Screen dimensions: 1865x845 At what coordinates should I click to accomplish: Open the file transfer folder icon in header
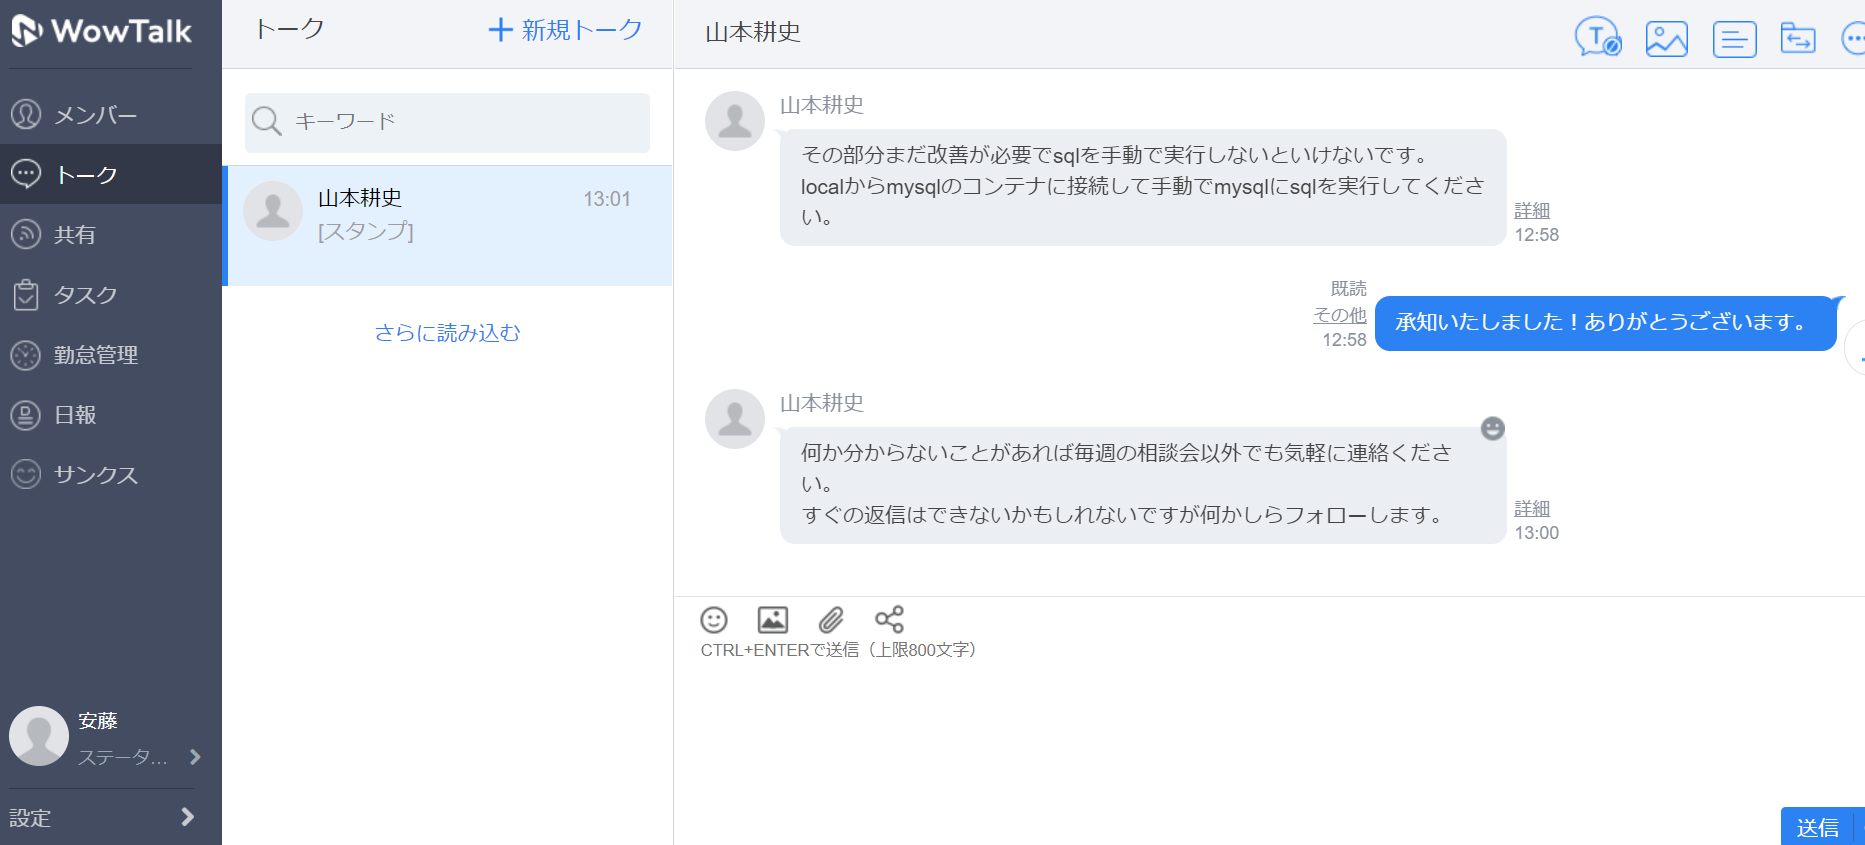pos(1797,39)
